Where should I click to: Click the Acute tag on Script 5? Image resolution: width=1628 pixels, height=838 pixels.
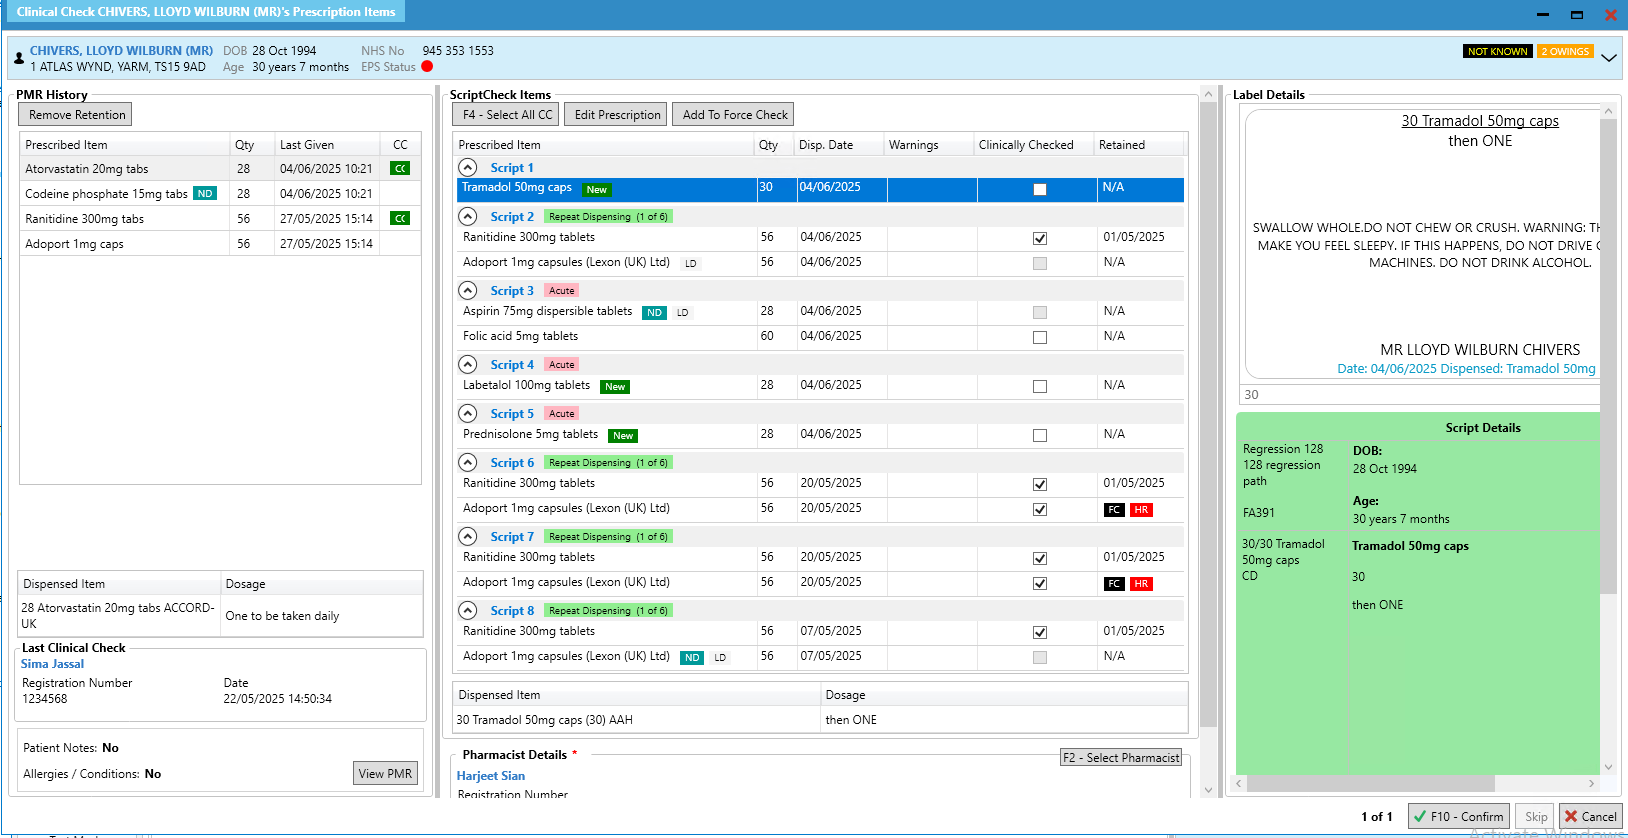click(x=562, y=414)
